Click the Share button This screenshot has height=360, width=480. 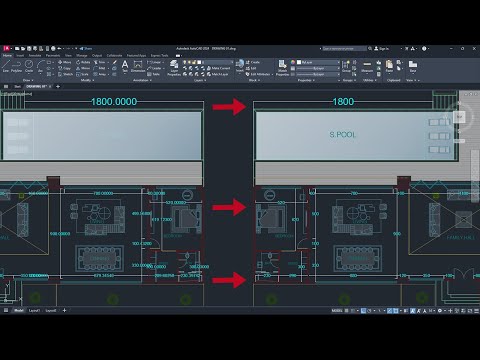(86, 49)
